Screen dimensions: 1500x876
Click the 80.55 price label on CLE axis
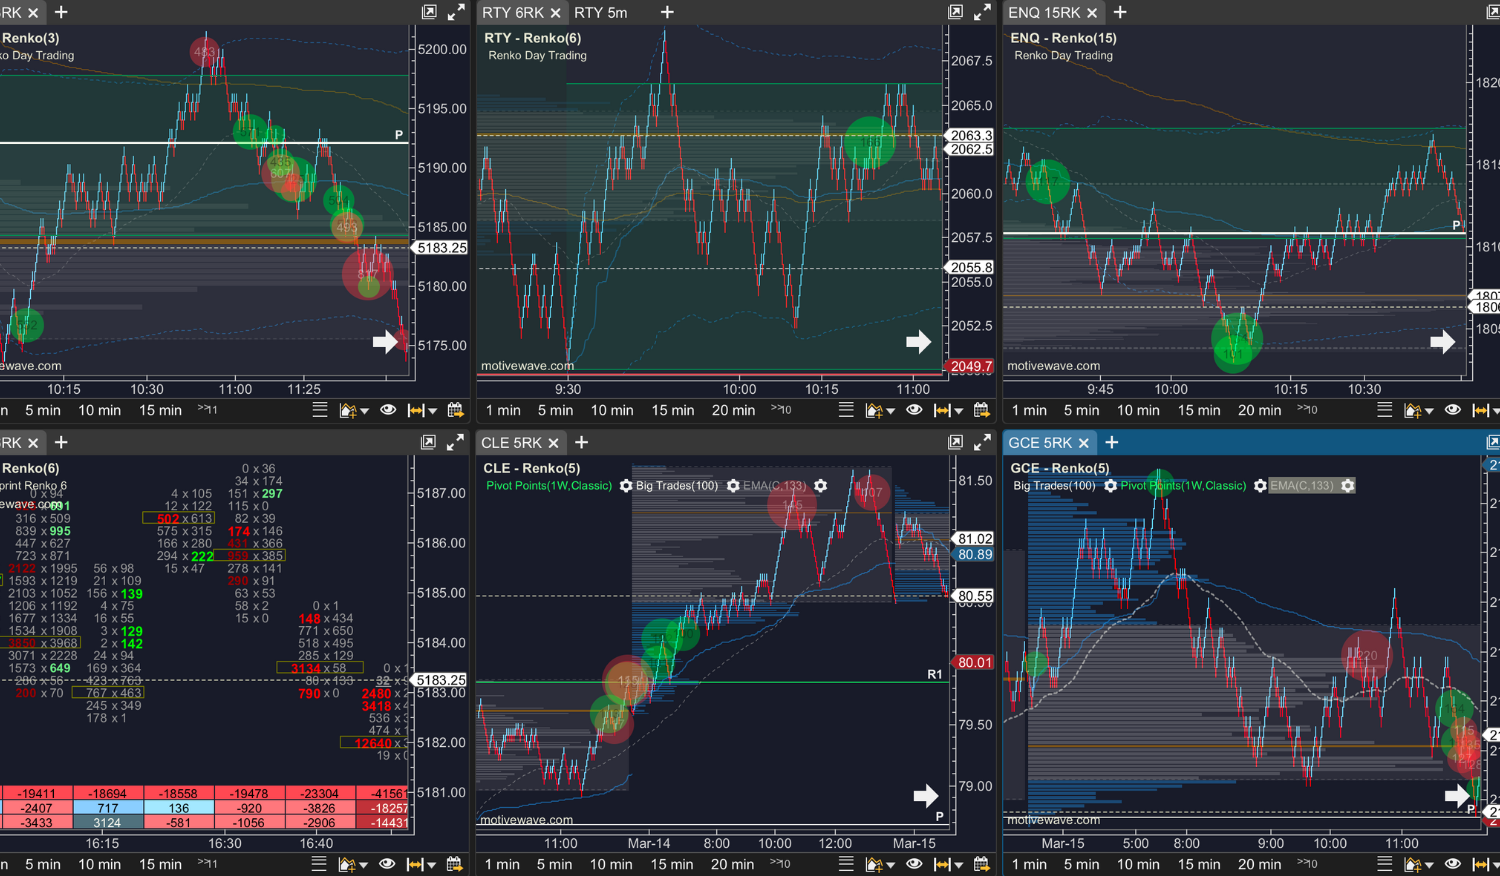(x=974, y=596)
